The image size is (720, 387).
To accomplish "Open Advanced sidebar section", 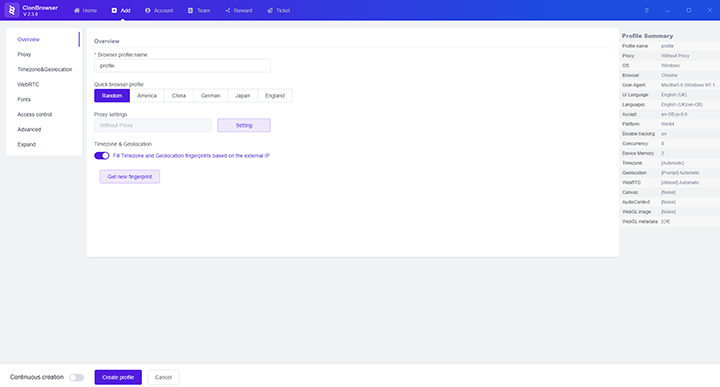I will (29, 129).
